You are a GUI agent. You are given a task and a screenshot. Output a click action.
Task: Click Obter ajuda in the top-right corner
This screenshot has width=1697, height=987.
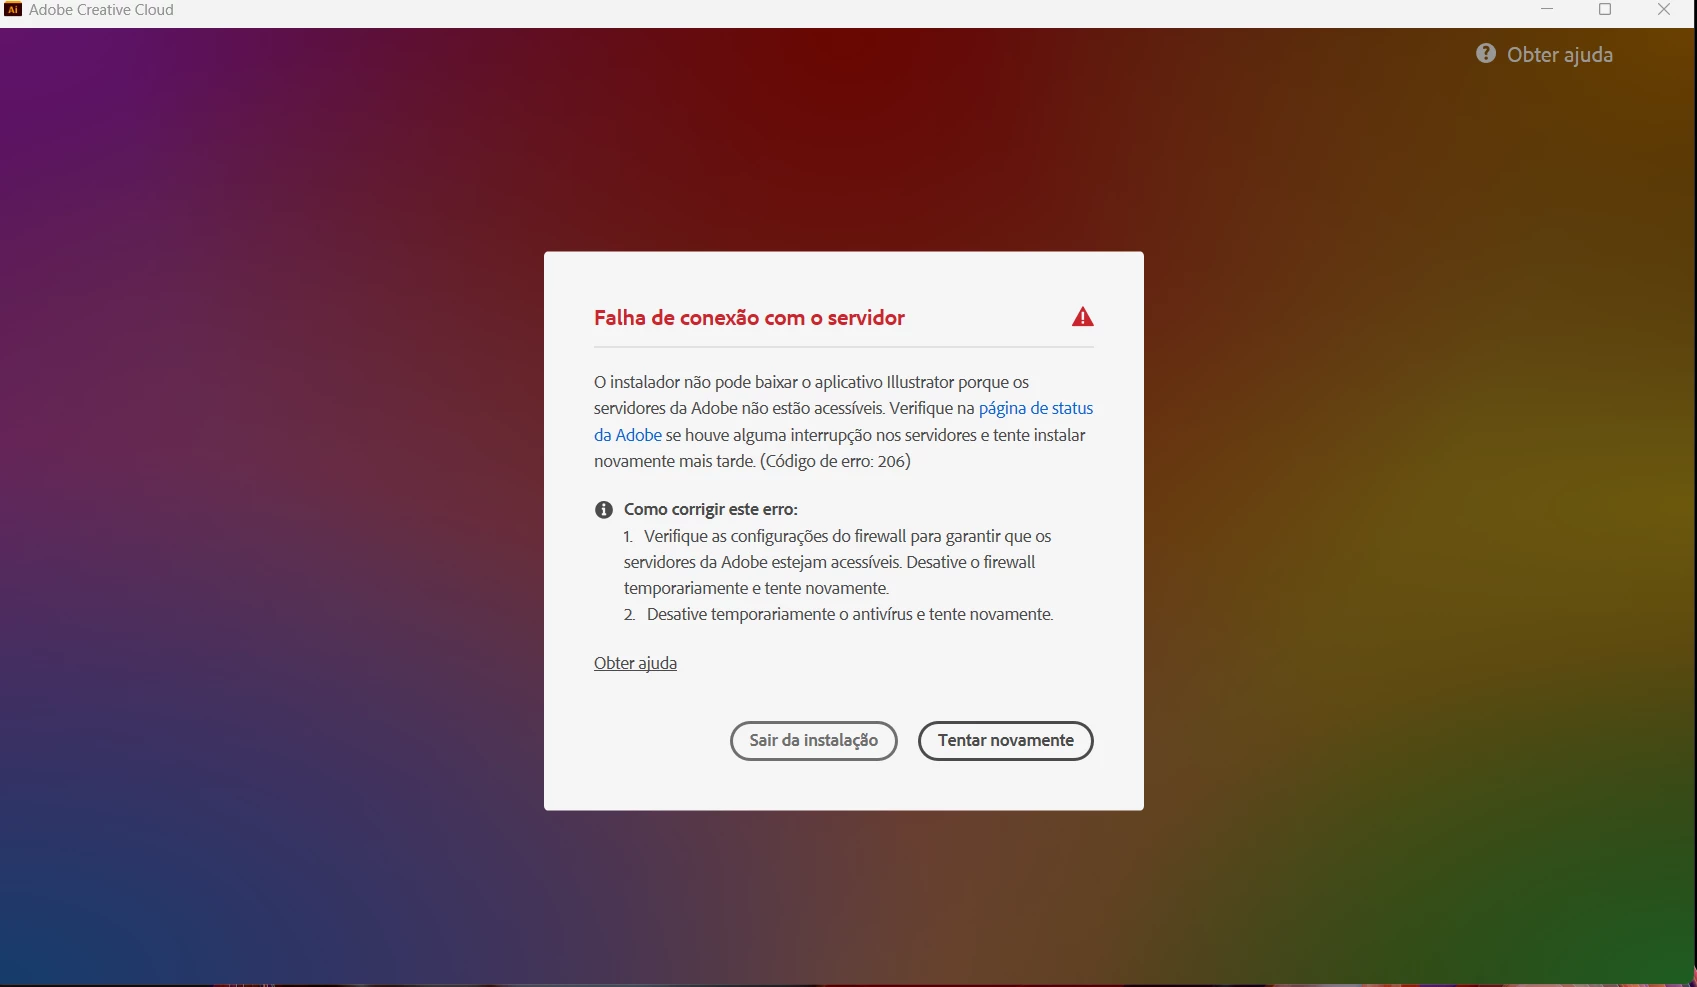1559,55
